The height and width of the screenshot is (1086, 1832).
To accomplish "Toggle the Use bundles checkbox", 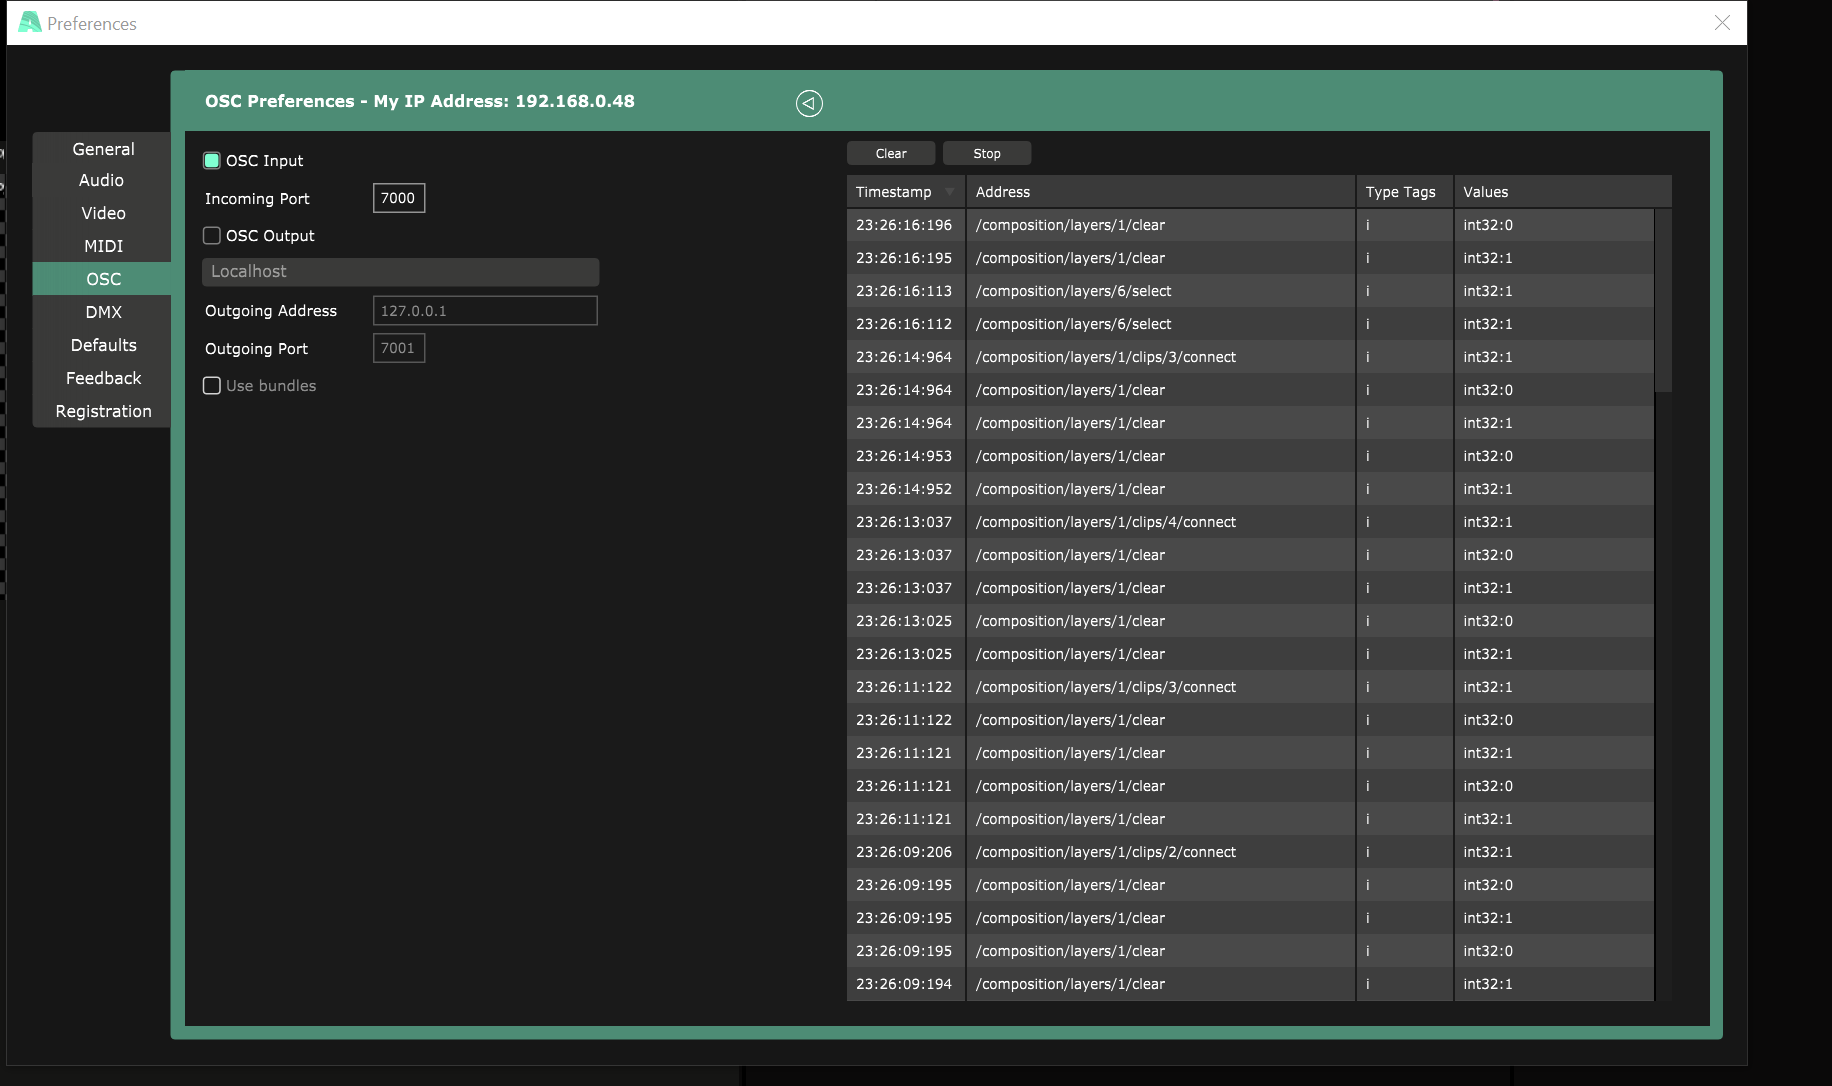I will pyautogui.click(x=212, y=386).
